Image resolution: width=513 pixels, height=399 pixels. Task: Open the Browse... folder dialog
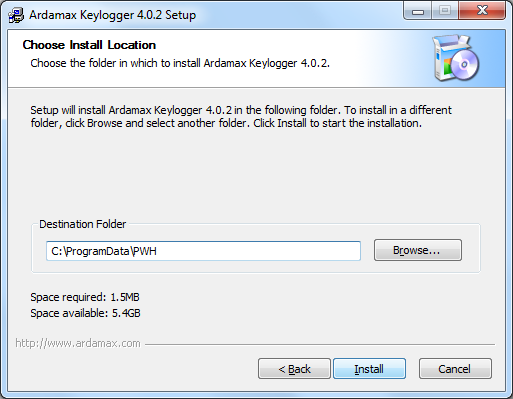tap(418, 250)
